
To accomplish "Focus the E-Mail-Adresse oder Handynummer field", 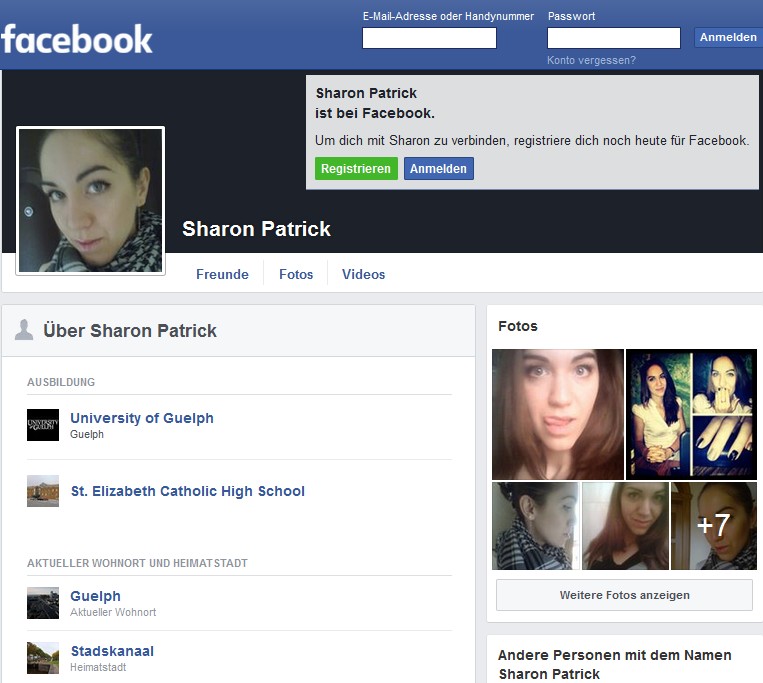I will coord(429,37).
